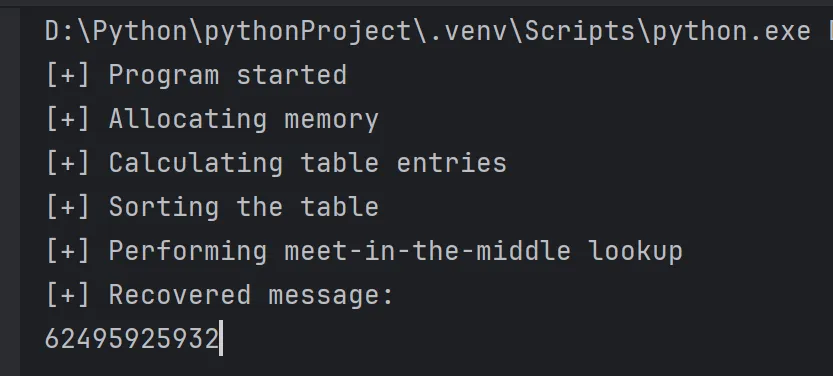Screen dimensions: 833x376
Task: Click the recovered number 62495925932
Action: tap(132, 338)
